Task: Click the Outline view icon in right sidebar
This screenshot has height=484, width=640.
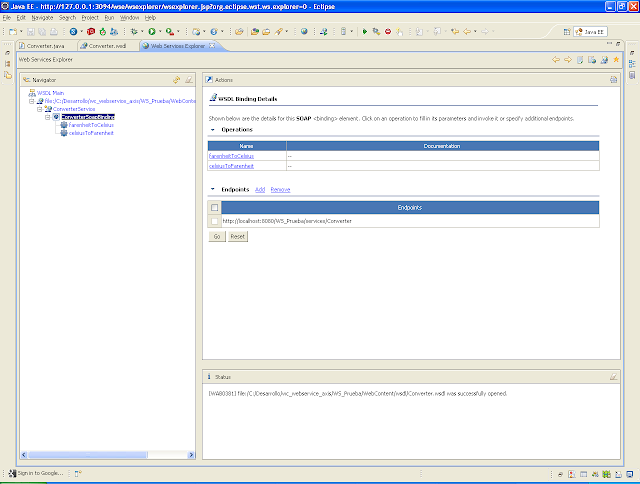Action: 632,64
